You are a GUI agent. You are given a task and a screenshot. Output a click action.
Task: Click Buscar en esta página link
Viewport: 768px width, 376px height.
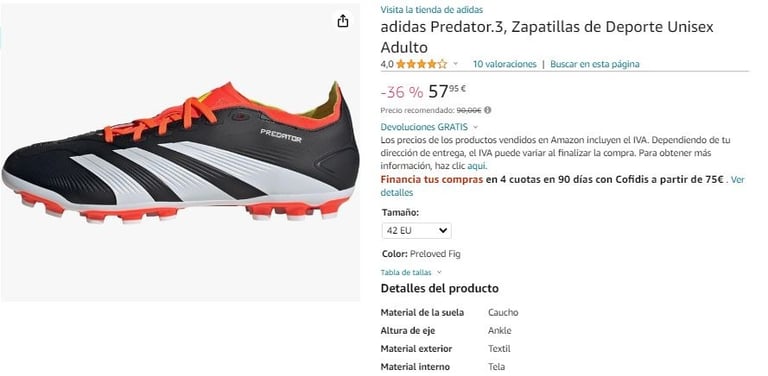pos(595,64)
